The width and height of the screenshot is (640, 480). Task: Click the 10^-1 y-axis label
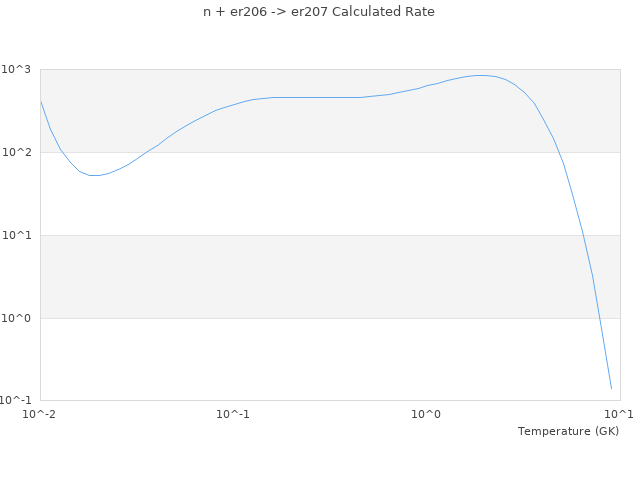[17, 401]
